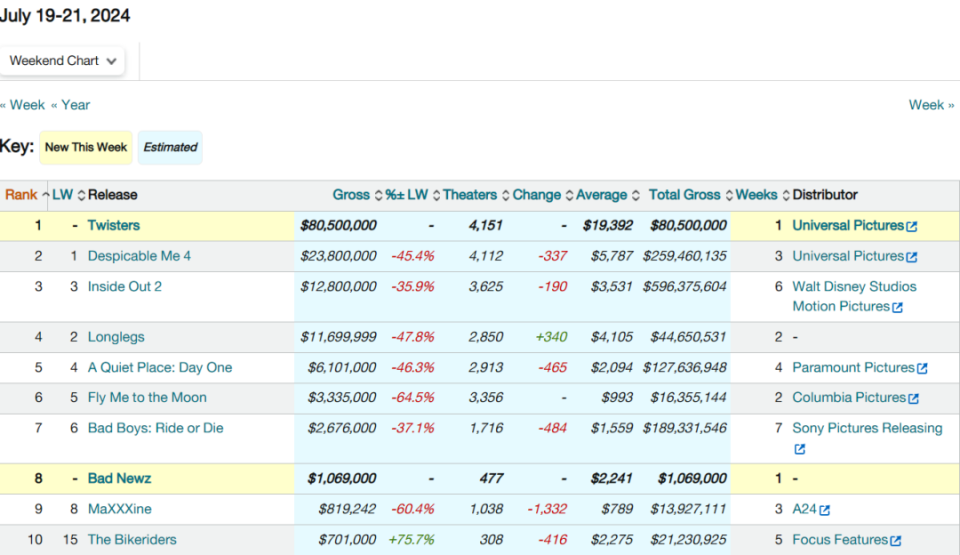This screenshot has width=960, height=555.
Task: Click external link icon in Despicable Me 4 row
Action: click(x=911, y=257)
